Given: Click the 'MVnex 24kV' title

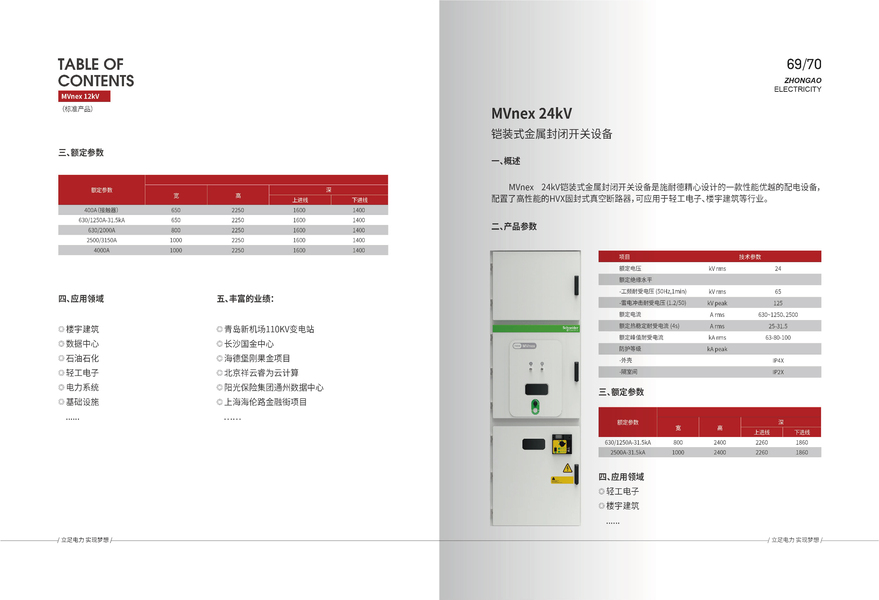Looking at the screenshot, I should pos(531,114).
